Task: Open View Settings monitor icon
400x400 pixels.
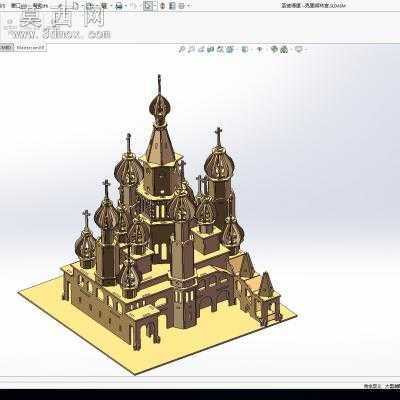Action: pos(299,50)
